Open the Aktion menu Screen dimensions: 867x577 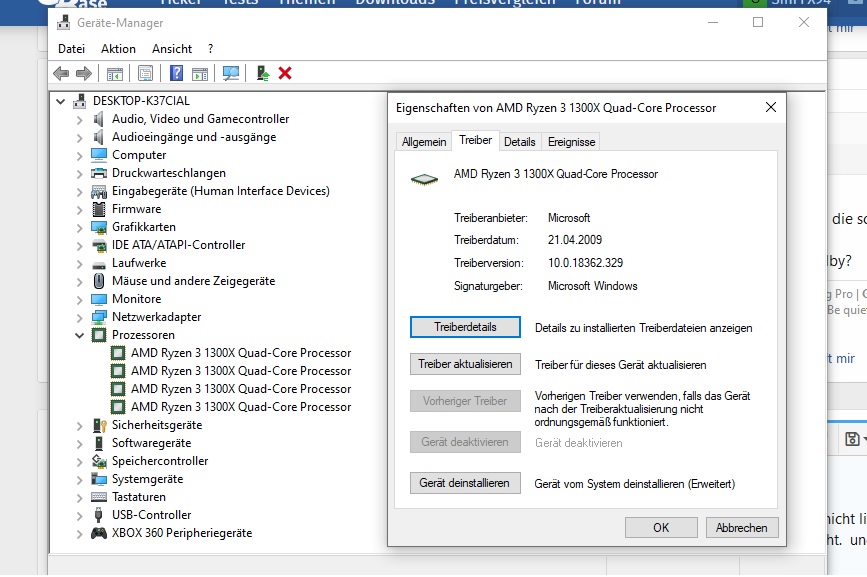pos(118,49)
